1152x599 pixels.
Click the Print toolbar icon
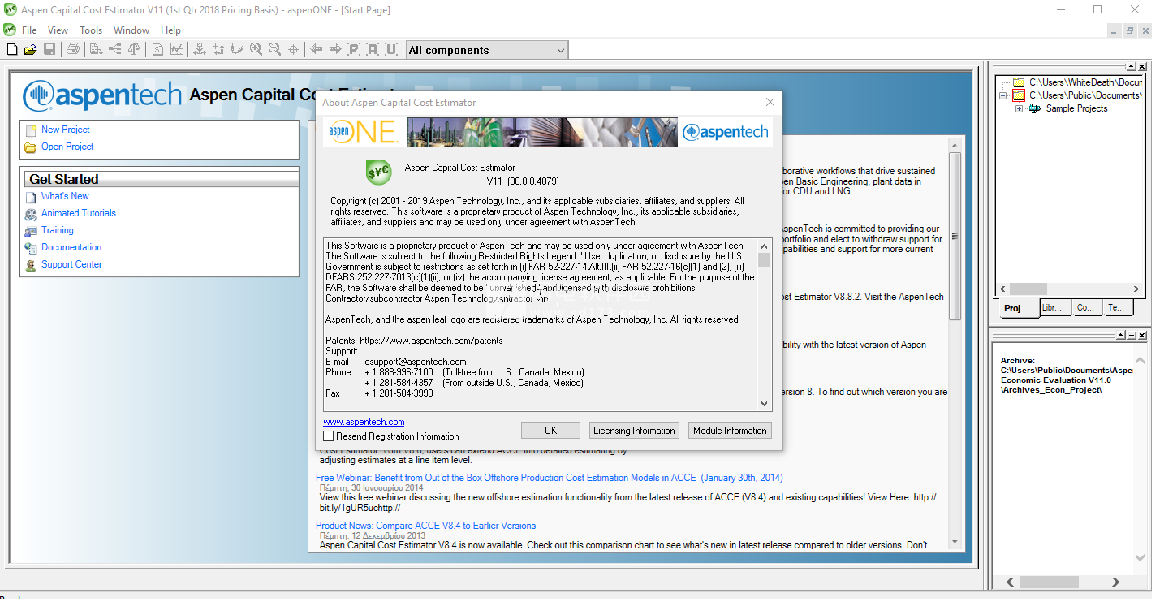(73, 49)
